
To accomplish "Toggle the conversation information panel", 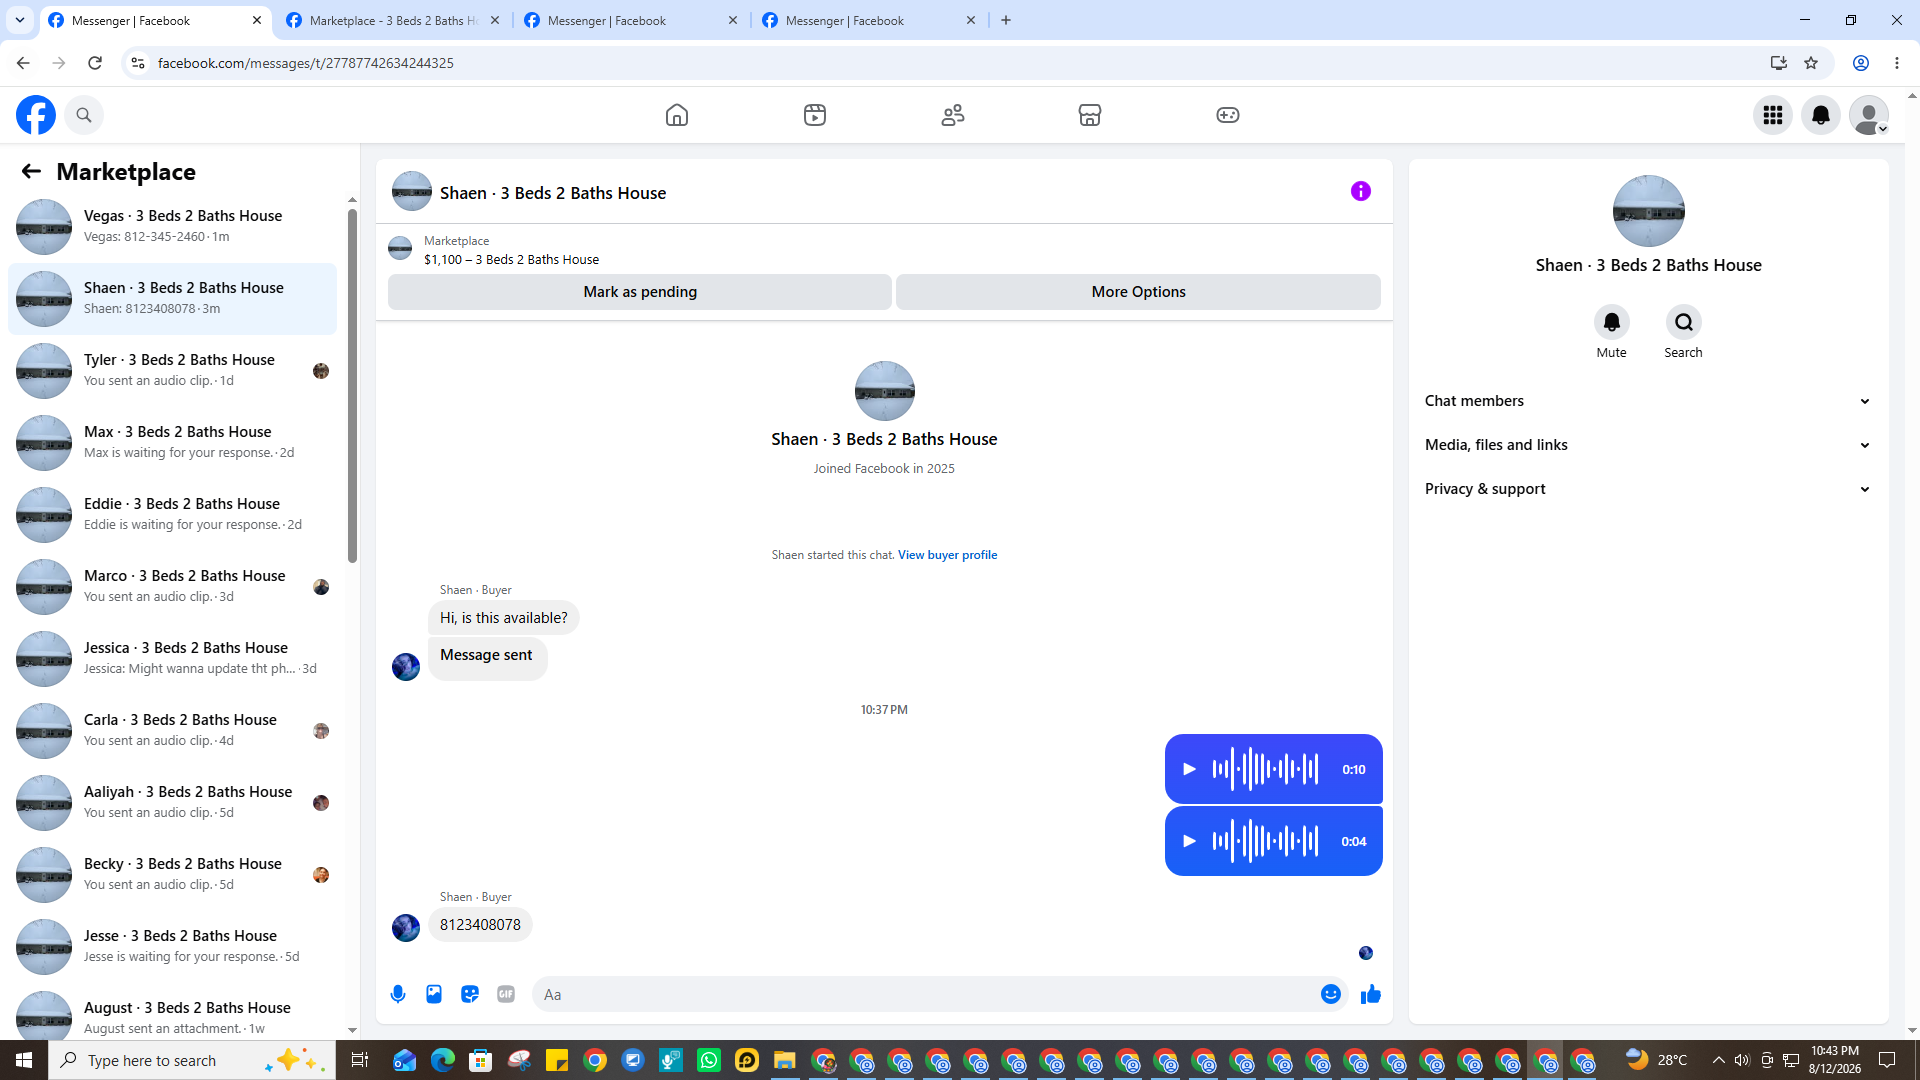I will [1361, 191].
